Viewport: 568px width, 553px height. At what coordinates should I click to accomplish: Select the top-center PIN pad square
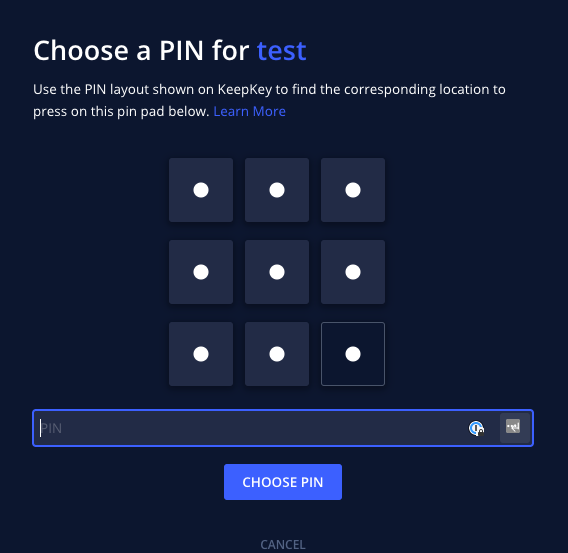tap(277, 190)
